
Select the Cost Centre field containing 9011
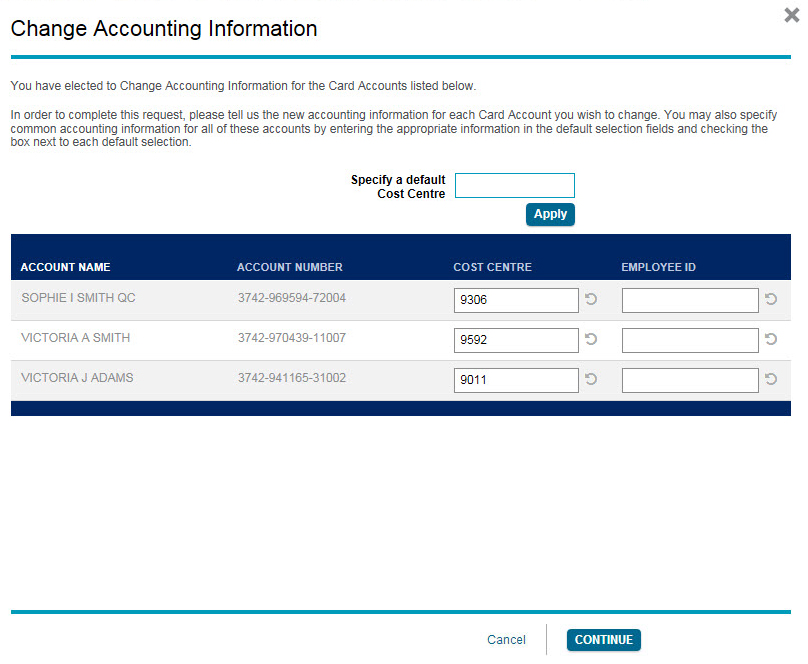click(516, 380)
